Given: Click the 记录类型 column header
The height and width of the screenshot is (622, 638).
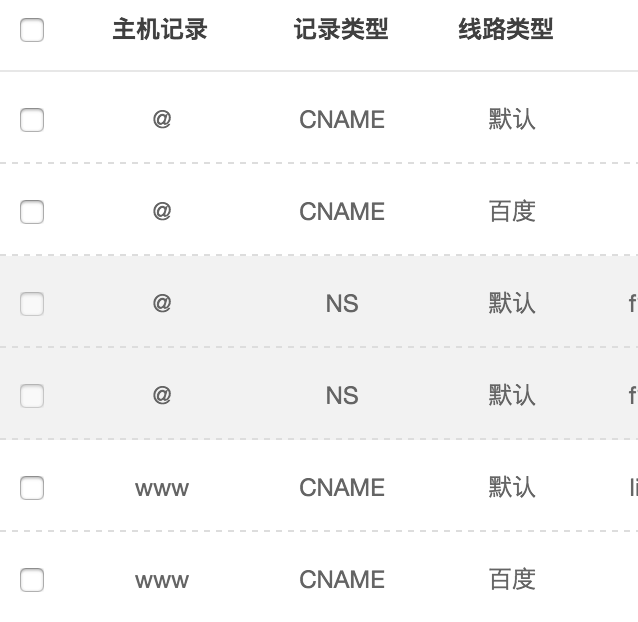Looking at the screenshot, I should tap(341, 30).
